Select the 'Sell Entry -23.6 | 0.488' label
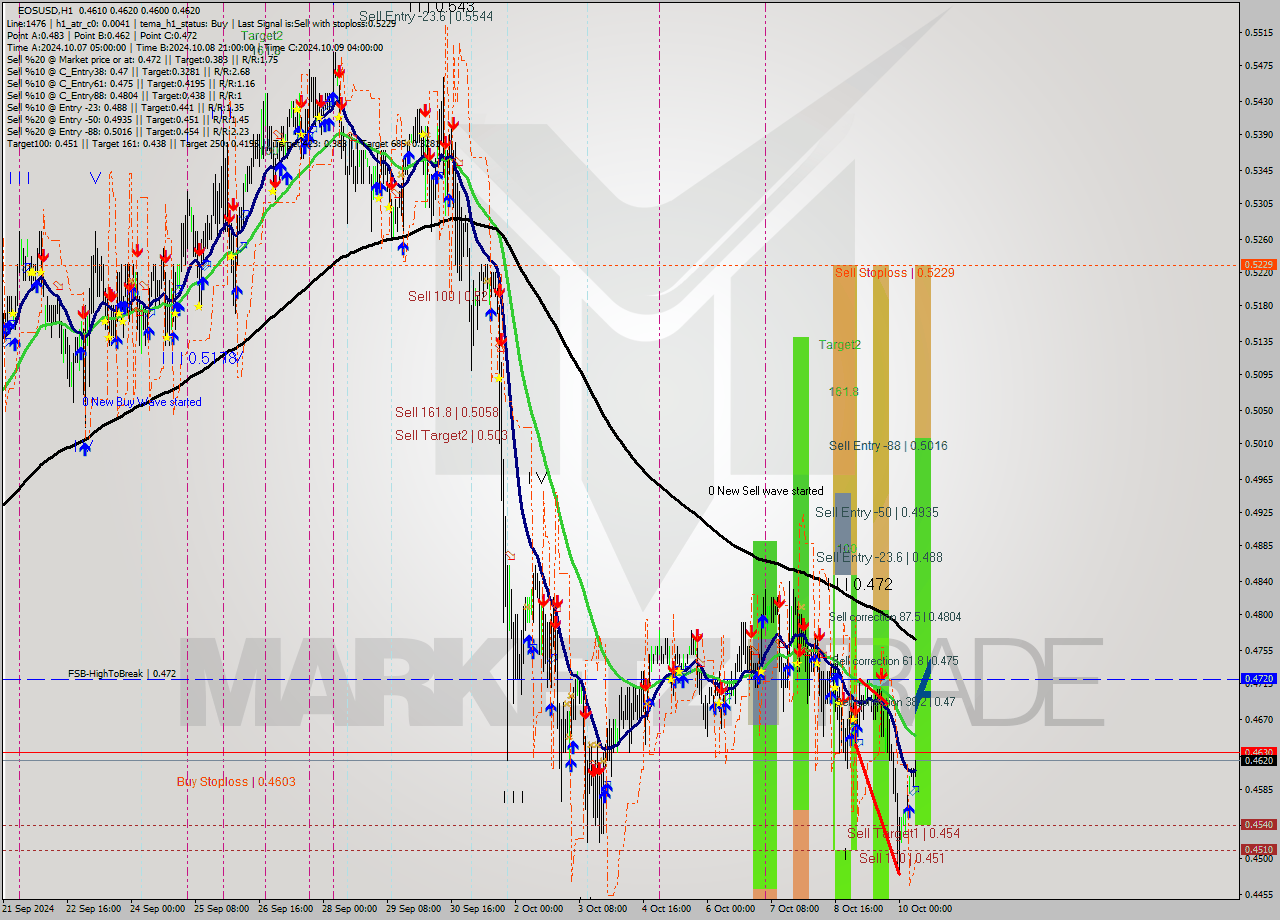1280x920 pixels. pyautogui.click(x=879, y=557)
